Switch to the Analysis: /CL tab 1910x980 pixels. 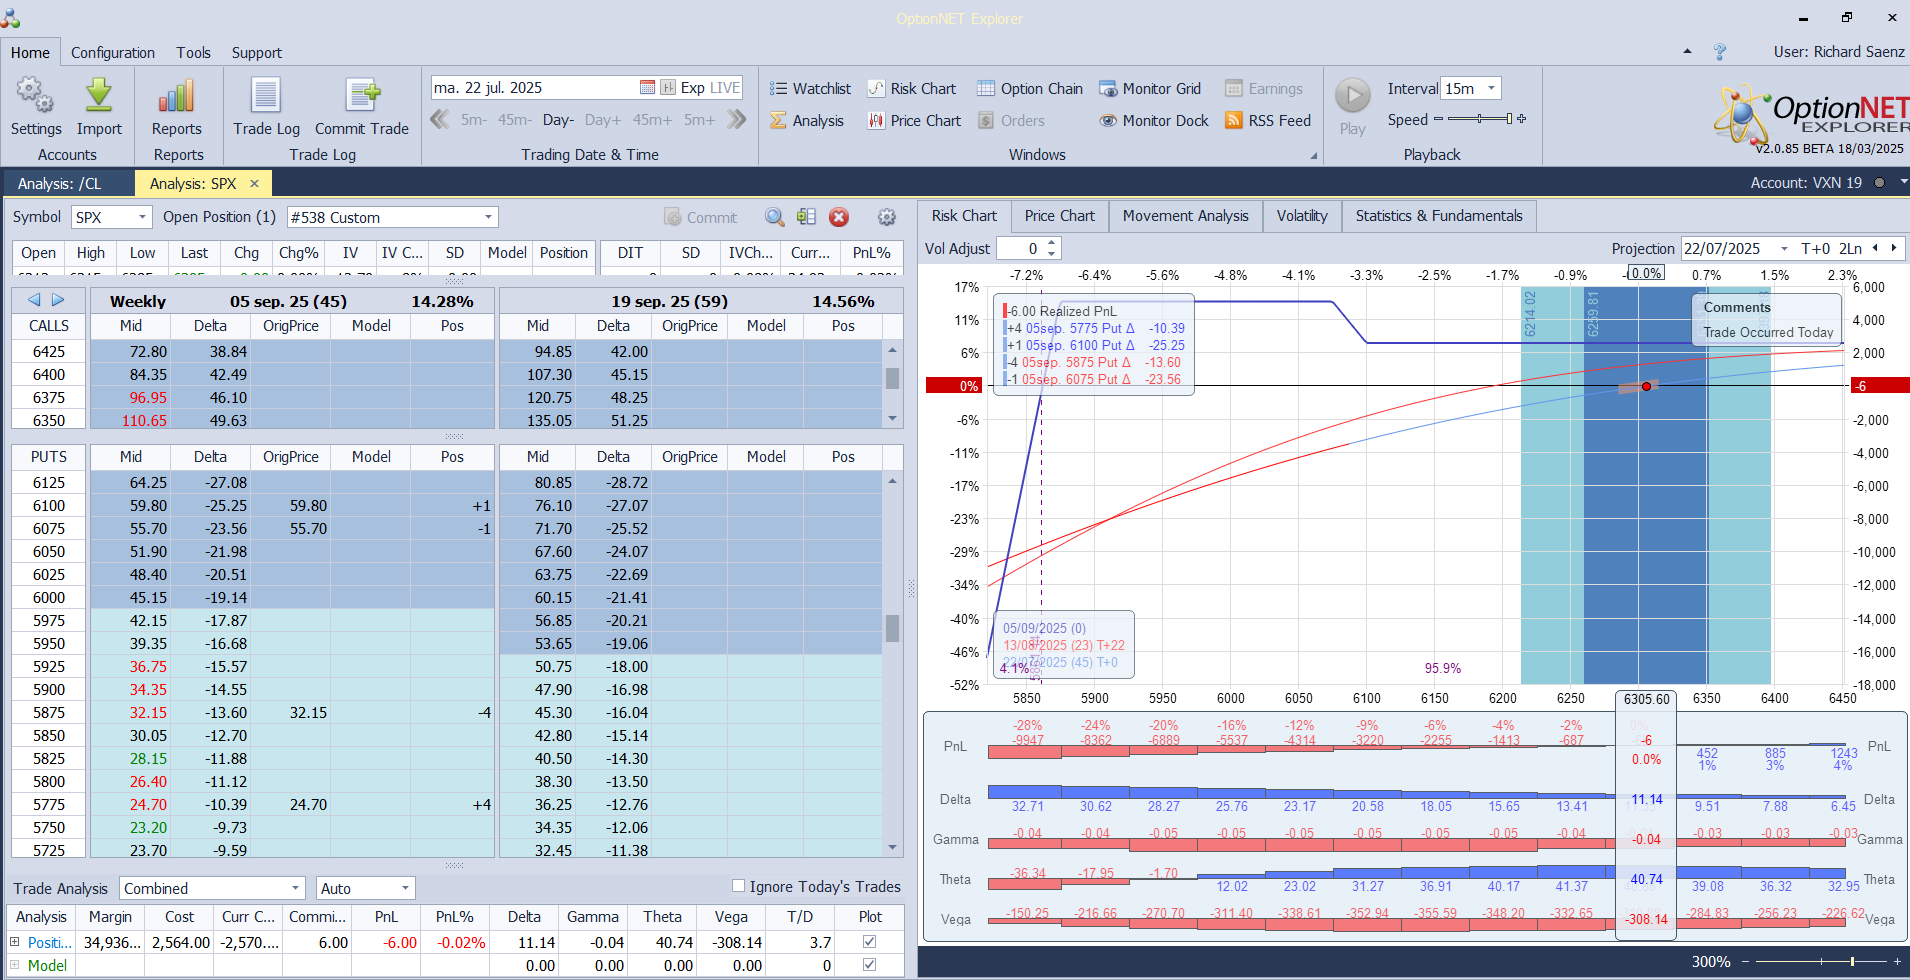click(60, 183)
